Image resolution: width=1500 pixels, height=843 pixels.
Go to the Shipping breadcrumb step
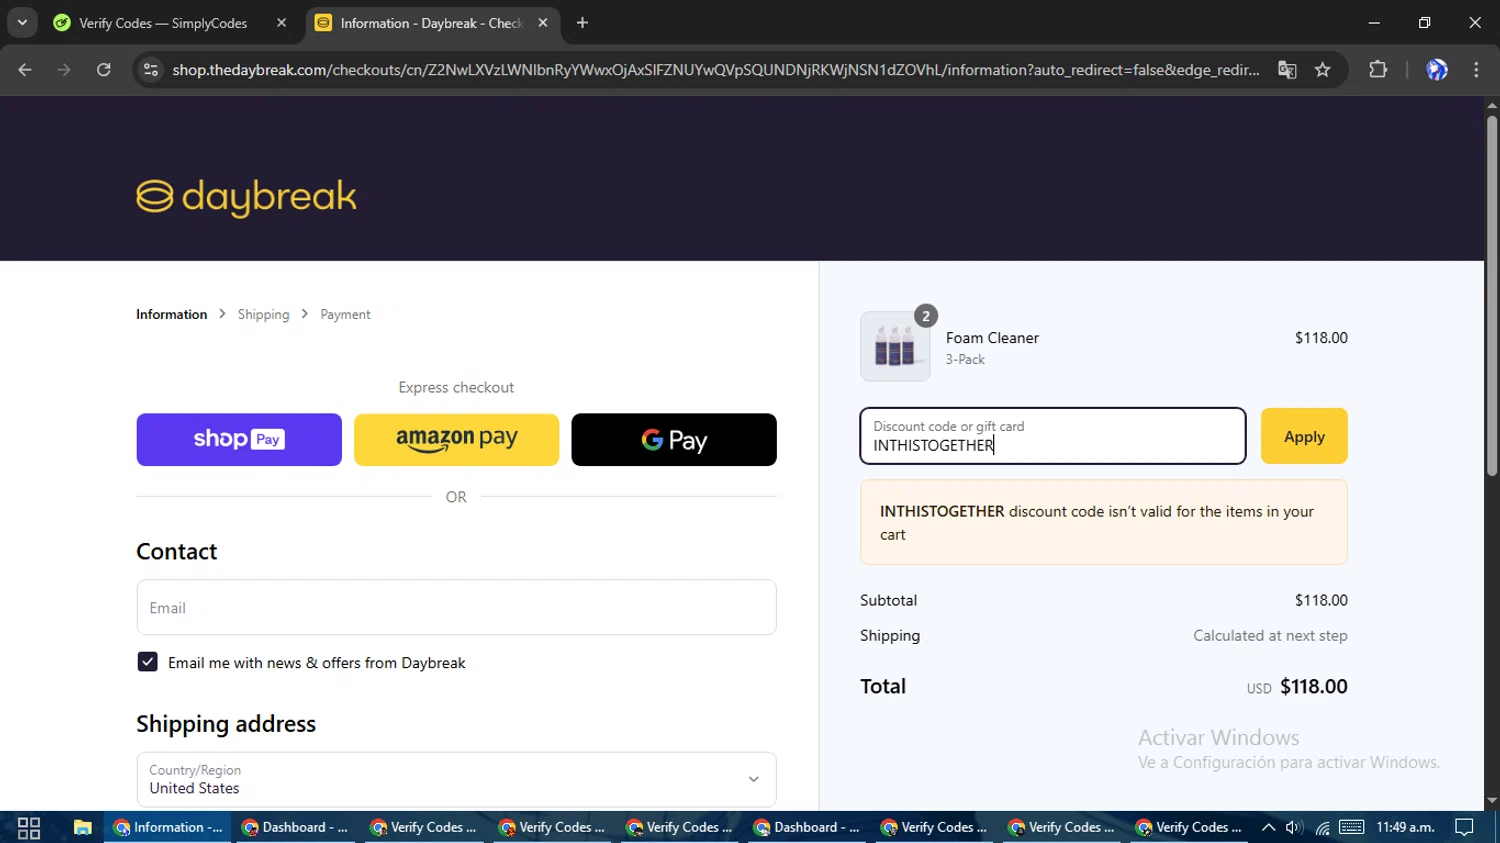click(x=263, y=314)
